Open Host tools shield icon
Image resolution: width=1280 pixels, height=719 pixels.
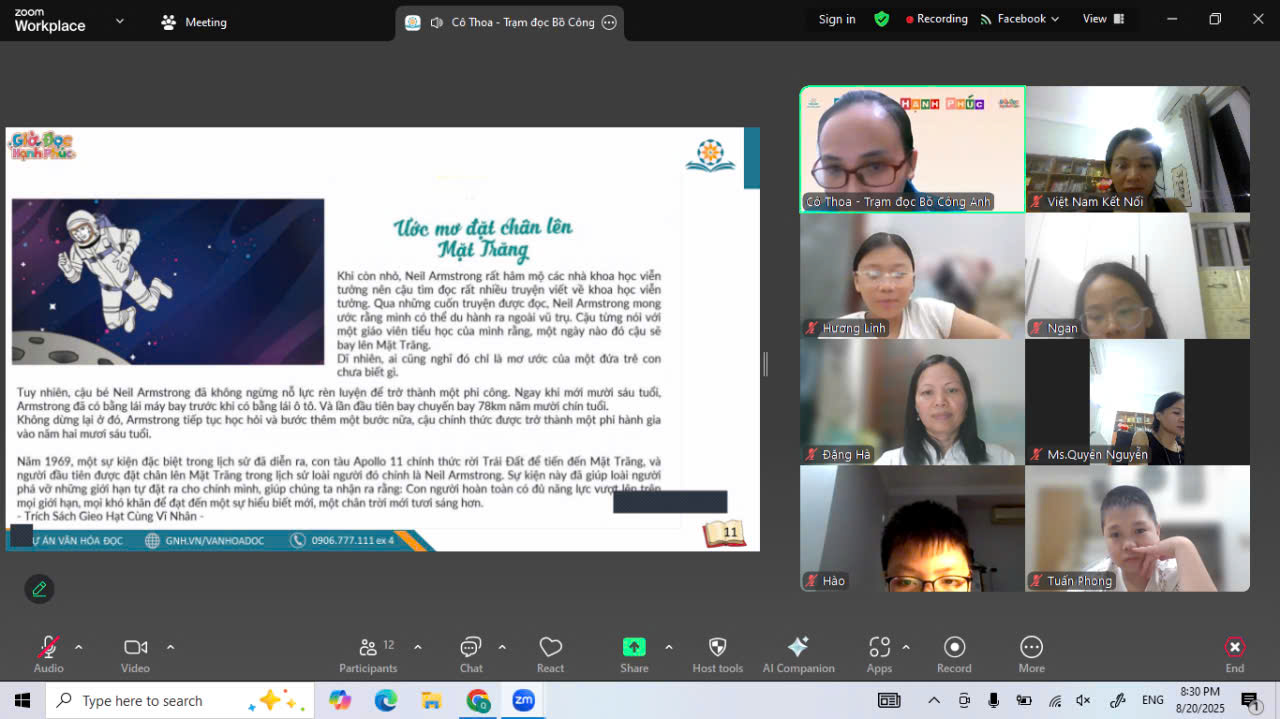click(x=717, y=648)
